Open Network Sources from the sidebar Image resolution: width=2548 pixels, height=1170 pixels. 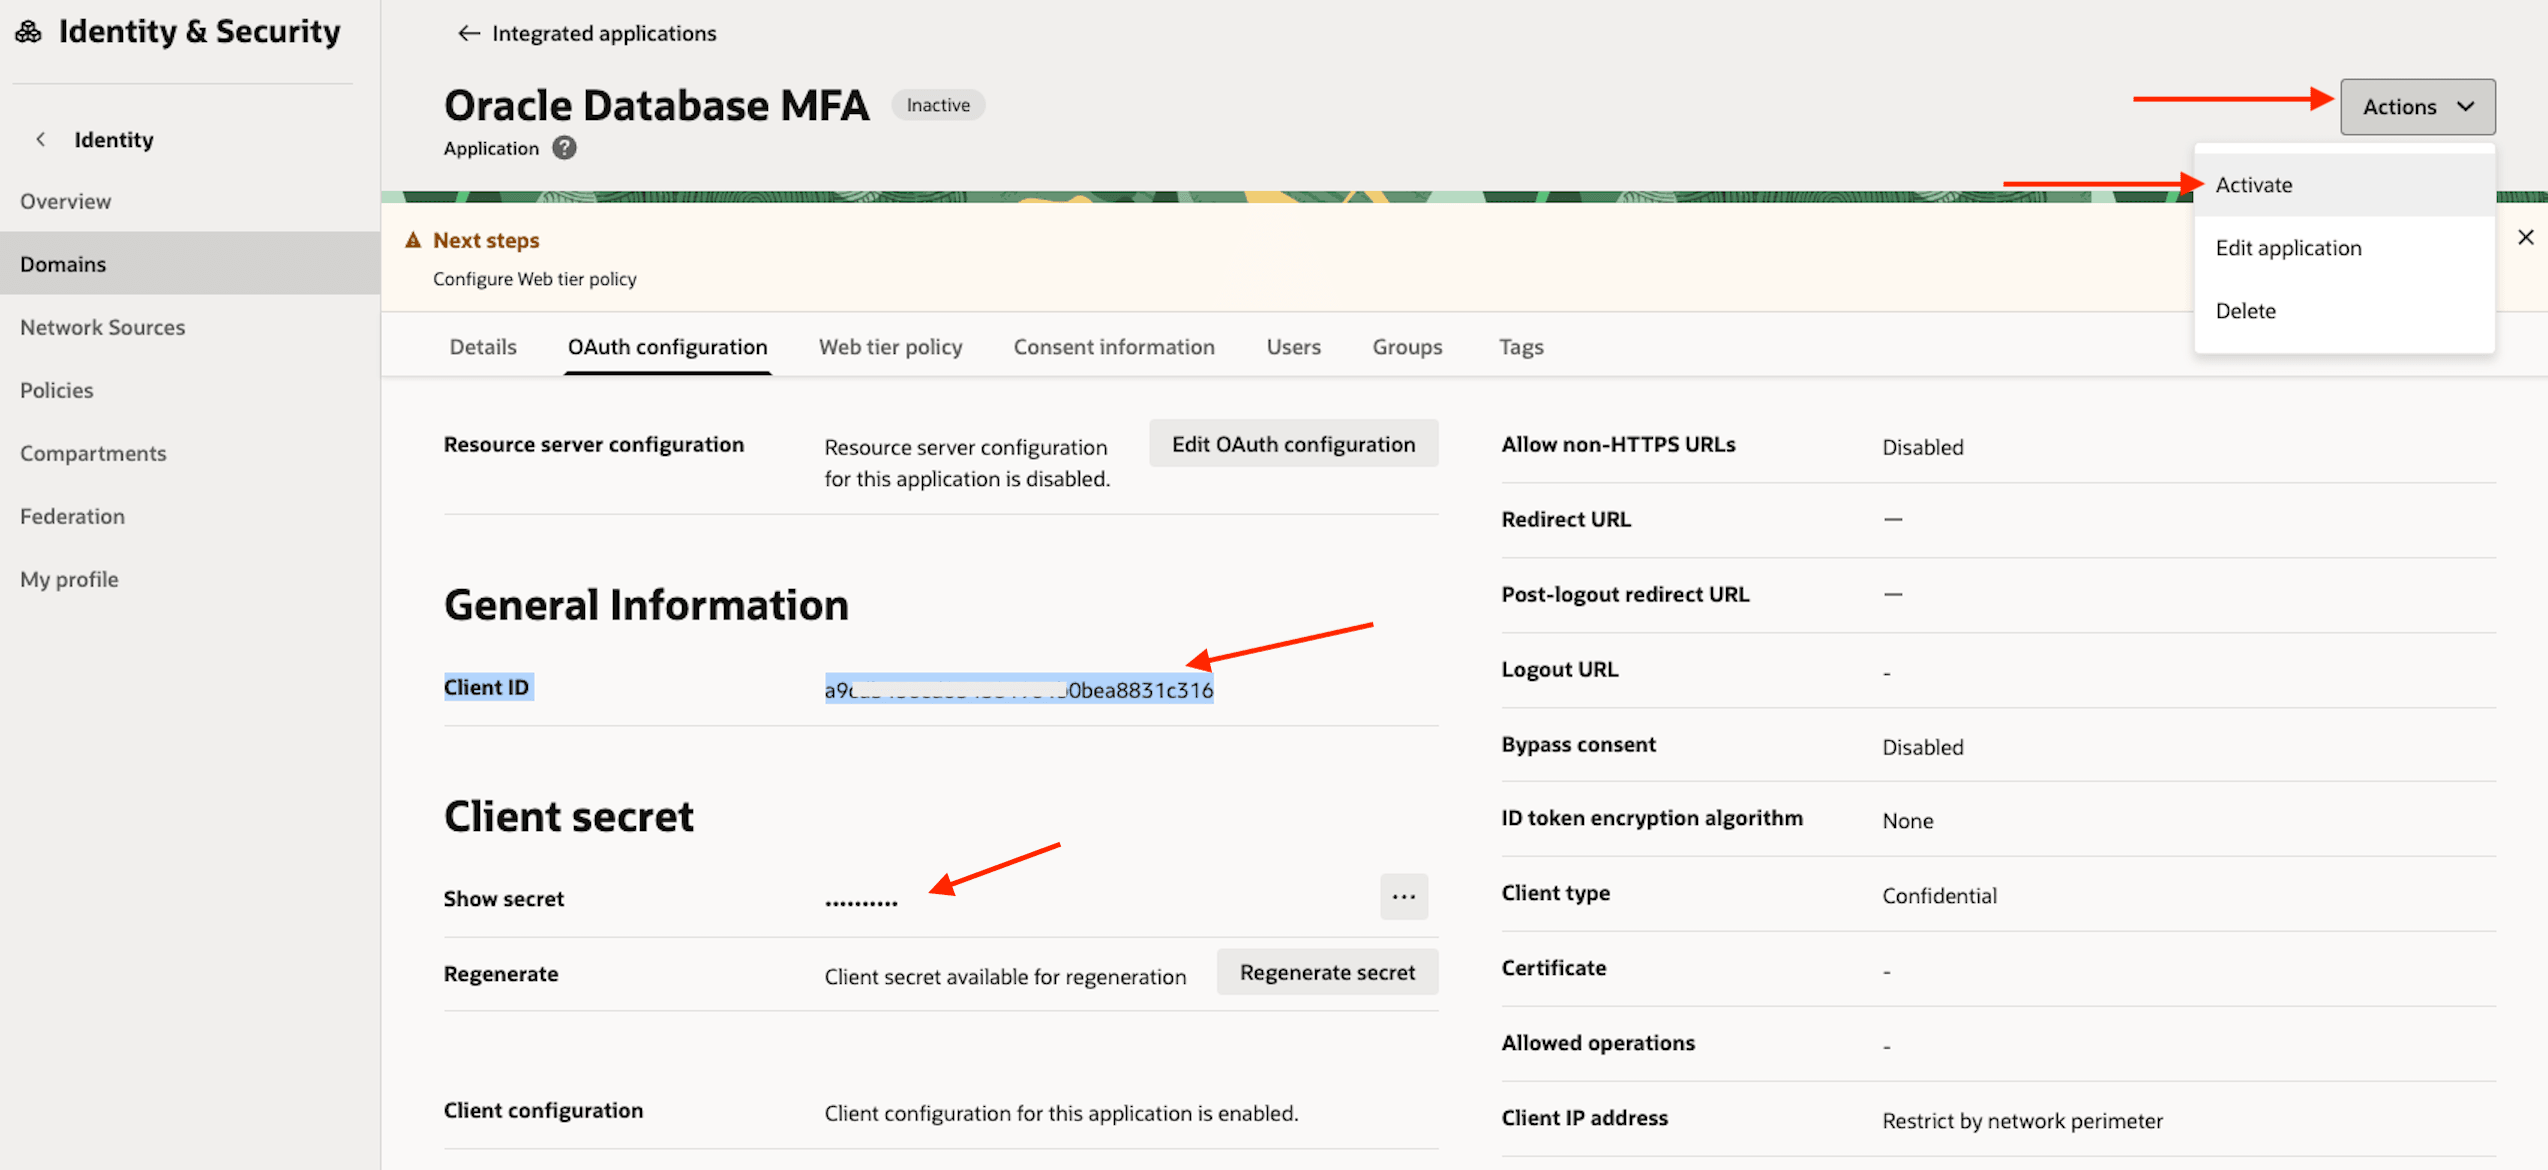point(102,326)
